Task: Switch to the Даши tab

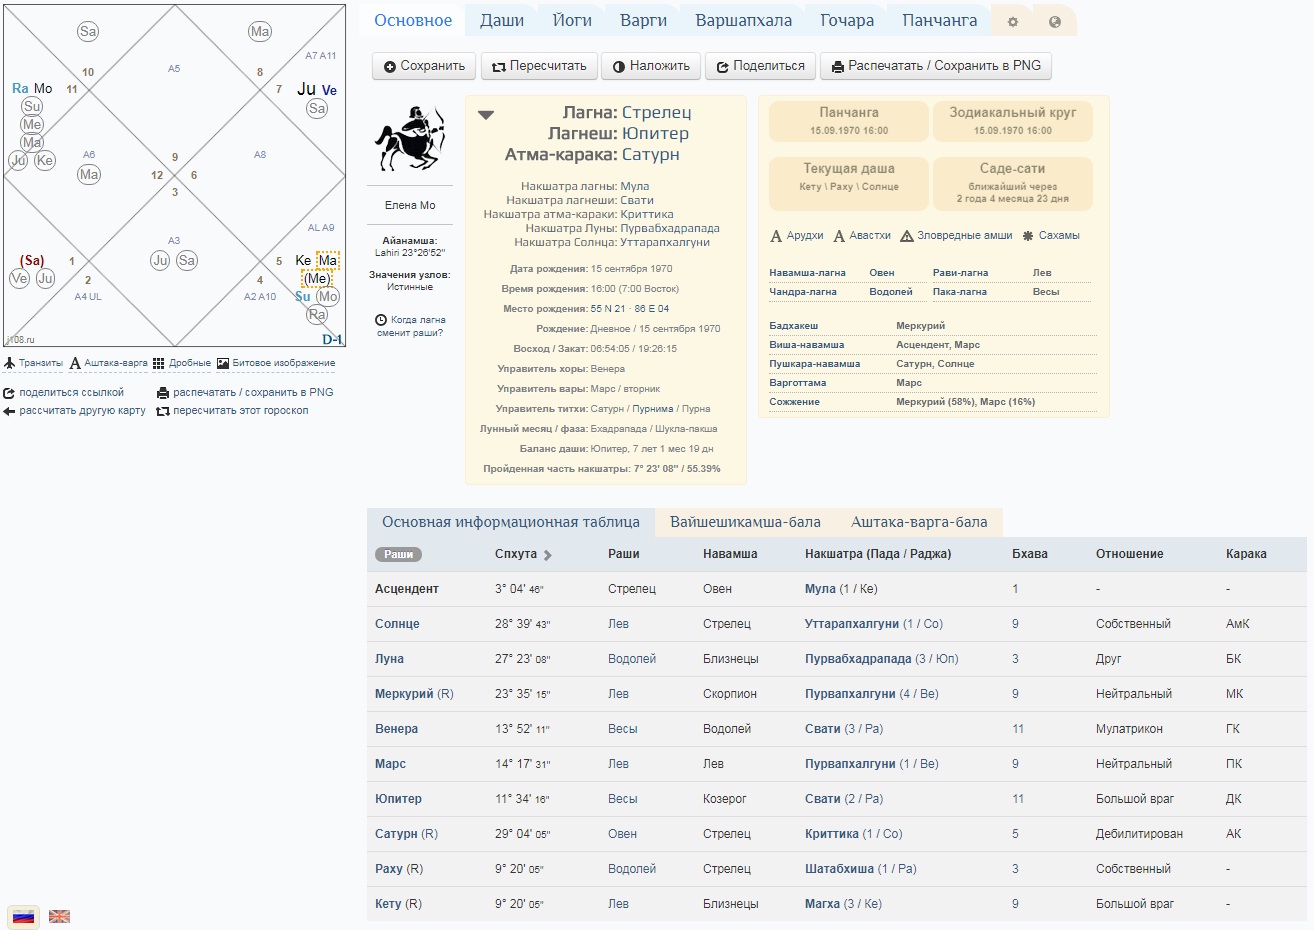Action: [x=502, y=20]
